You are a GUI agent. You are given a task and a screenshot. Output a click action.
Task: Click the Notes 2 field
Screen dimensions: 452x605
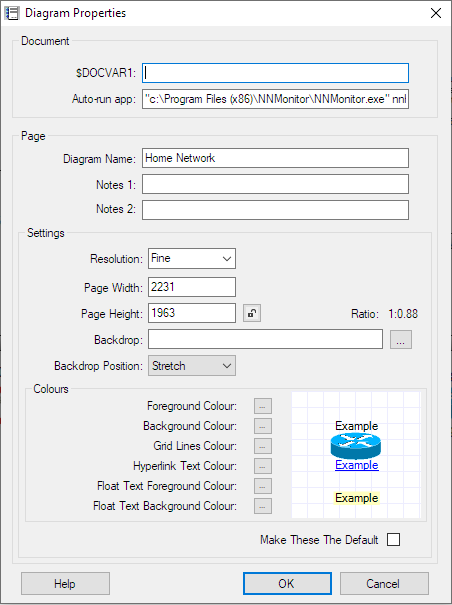(275, 210)
